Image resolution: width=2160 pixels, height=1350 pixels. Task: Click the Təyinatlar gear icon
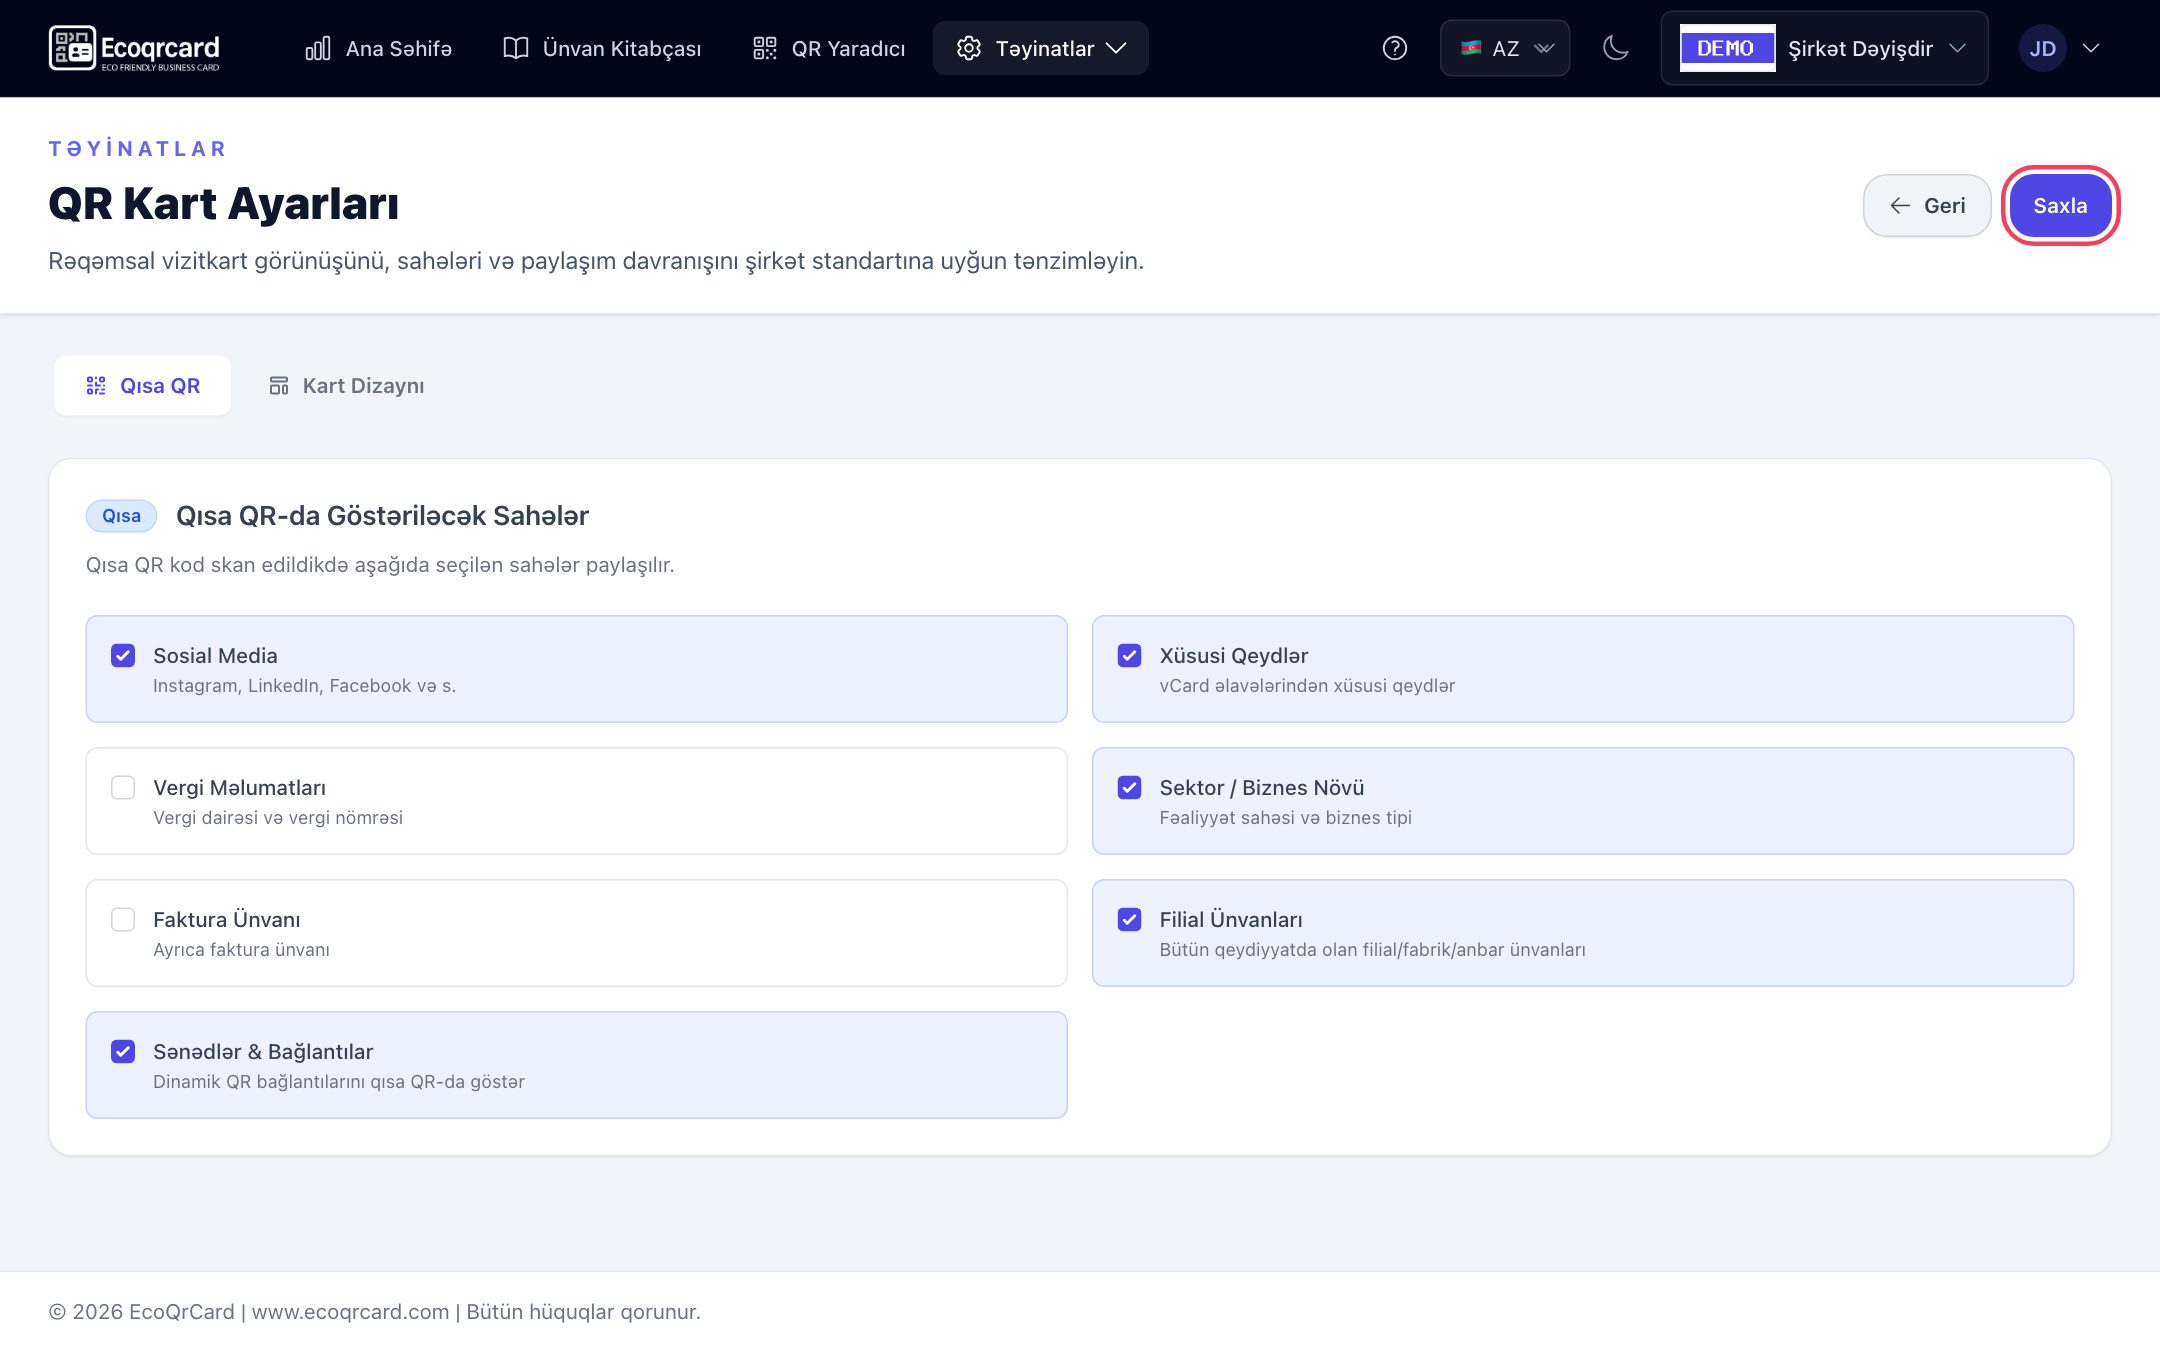[x=968, y=48]
